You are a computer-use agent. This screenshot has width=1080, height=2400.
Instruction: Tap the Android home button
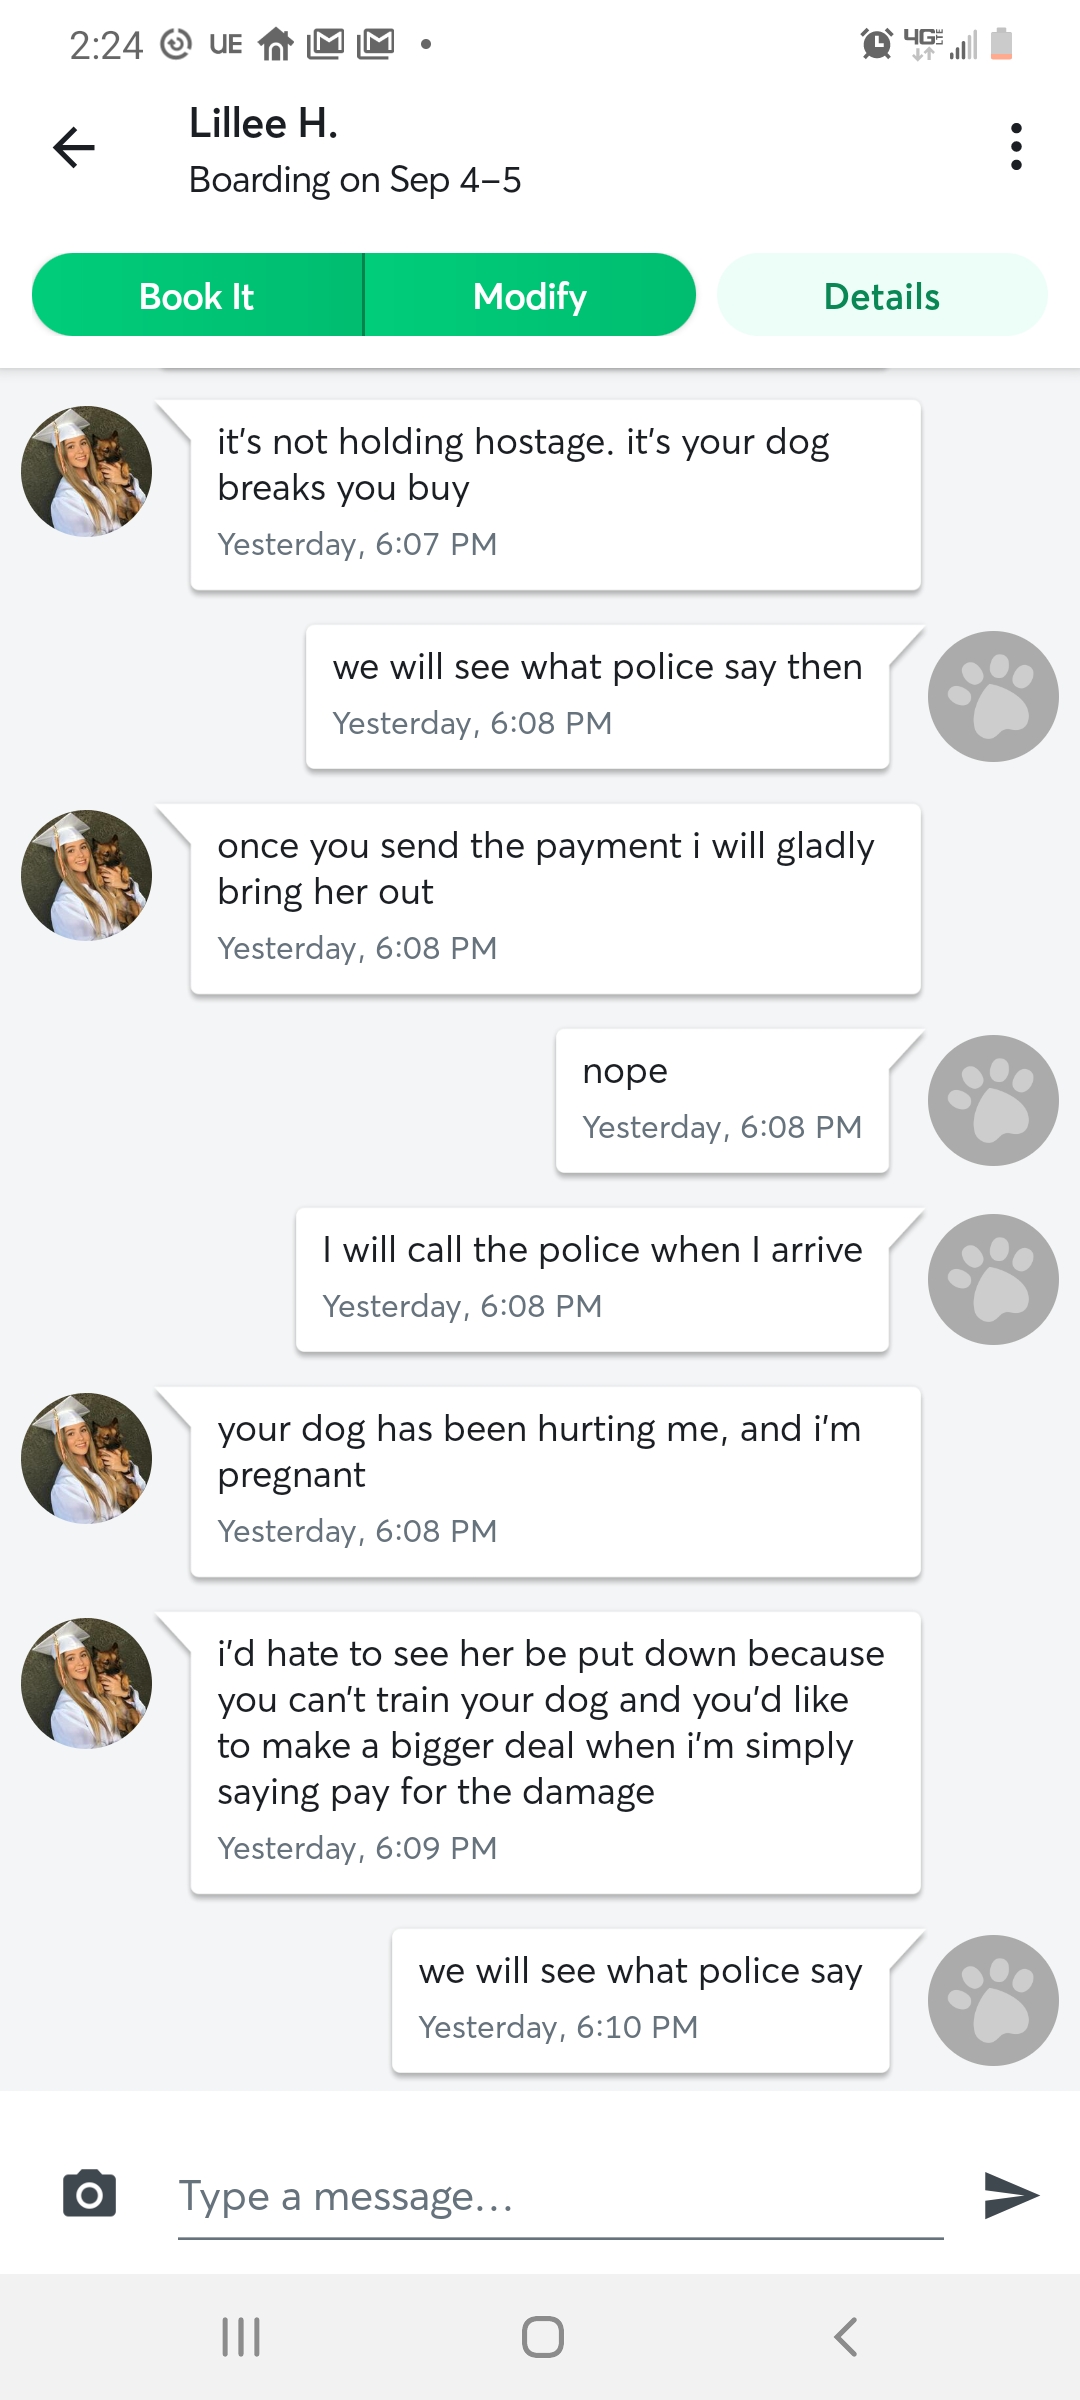[x=542, y=2337]
